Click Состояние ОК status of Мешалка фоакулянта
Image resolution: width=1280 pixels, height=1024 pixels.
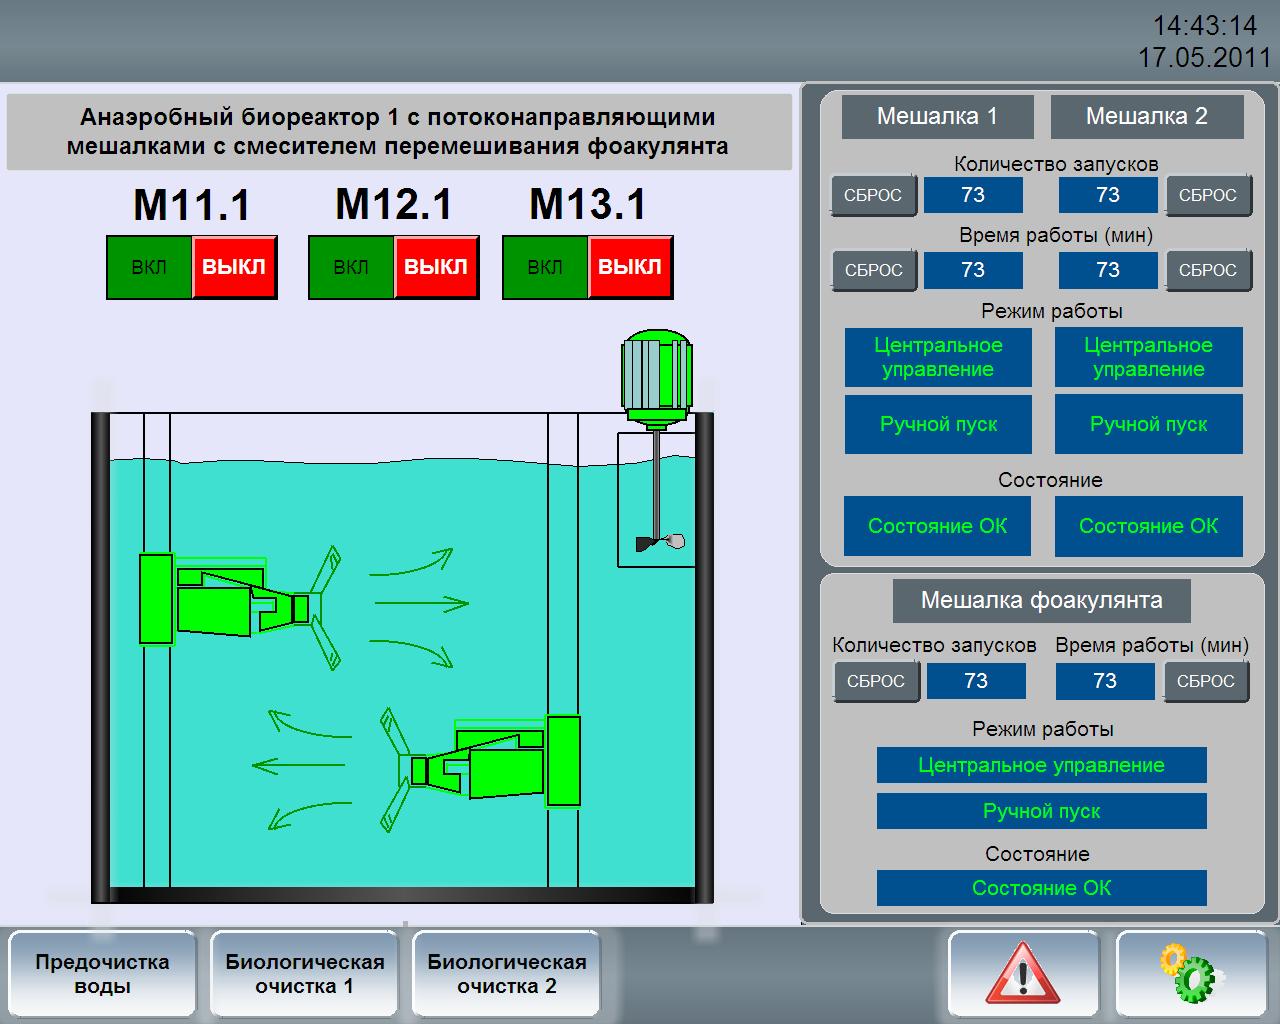coord(1041,888)
